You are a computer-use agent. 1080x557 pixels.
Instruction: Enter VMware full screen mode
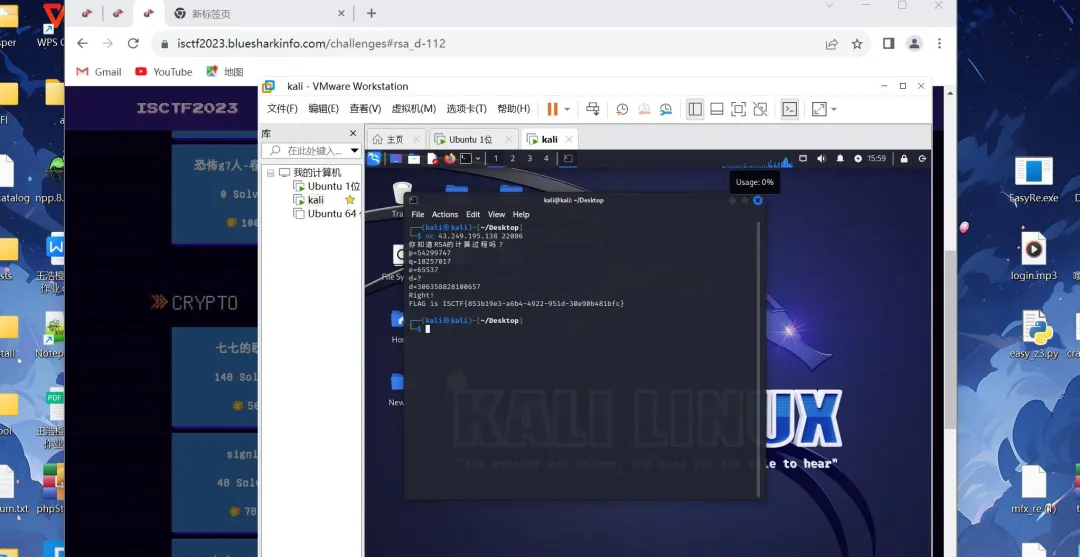[x=738, y=109]
